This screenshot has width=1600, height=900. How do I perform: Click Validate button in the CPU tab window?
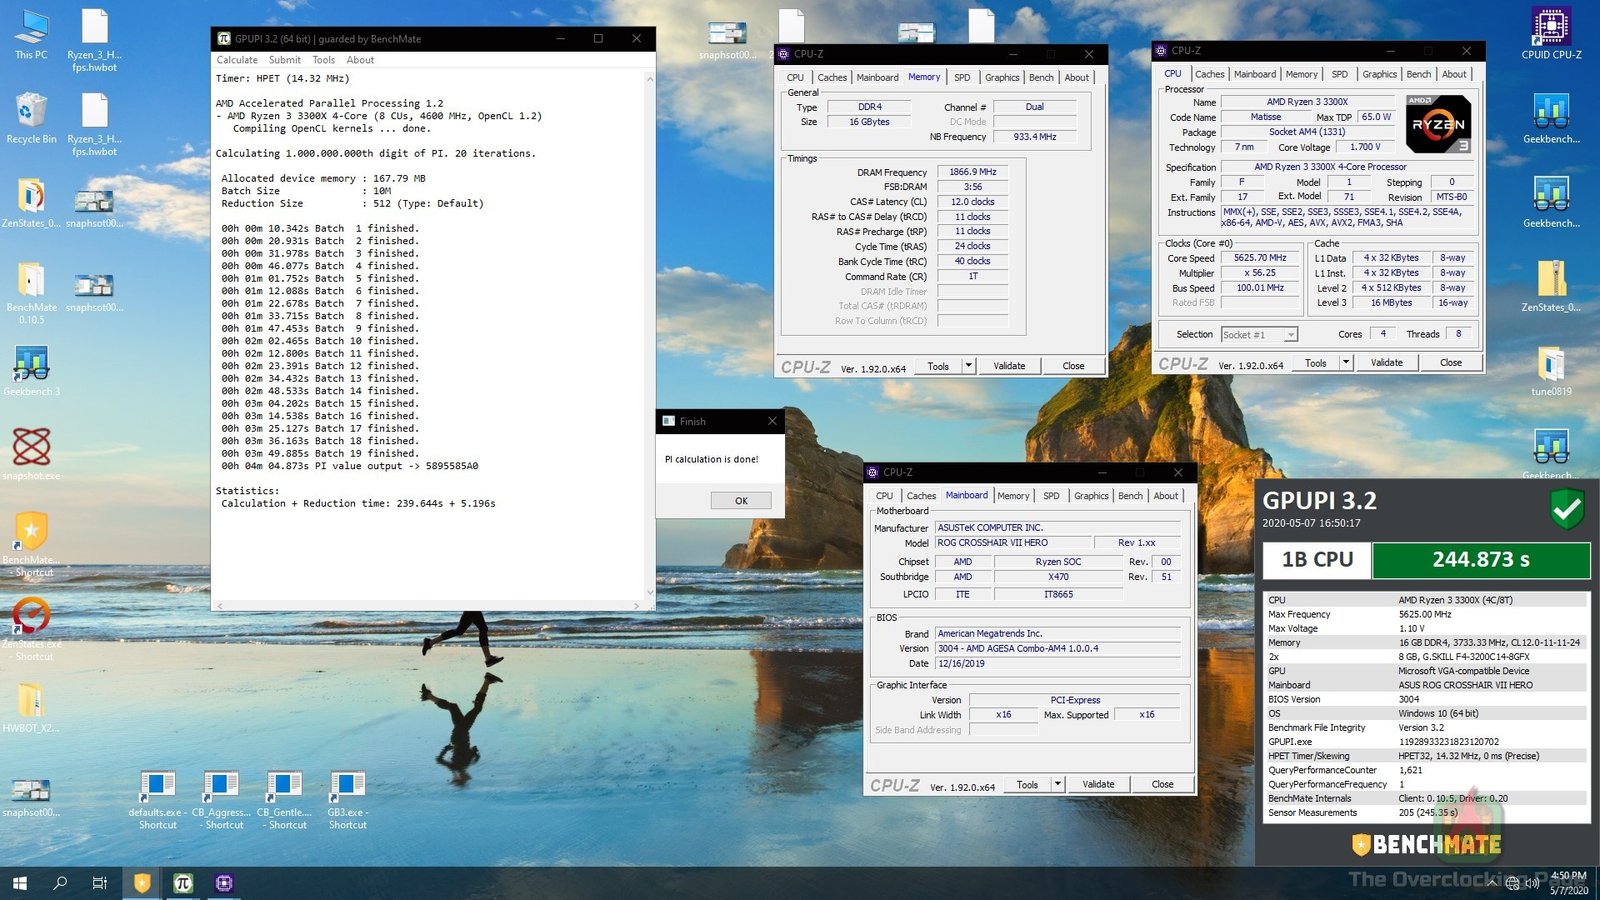coord(1386,363)
